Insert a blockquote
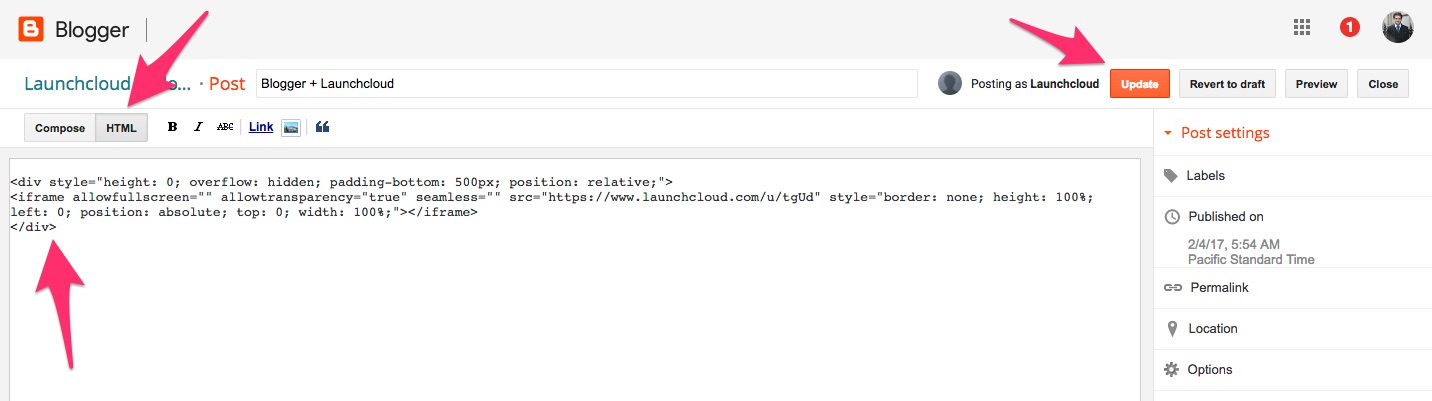This screenshot has width=1432, height=401. pos(322,127)
